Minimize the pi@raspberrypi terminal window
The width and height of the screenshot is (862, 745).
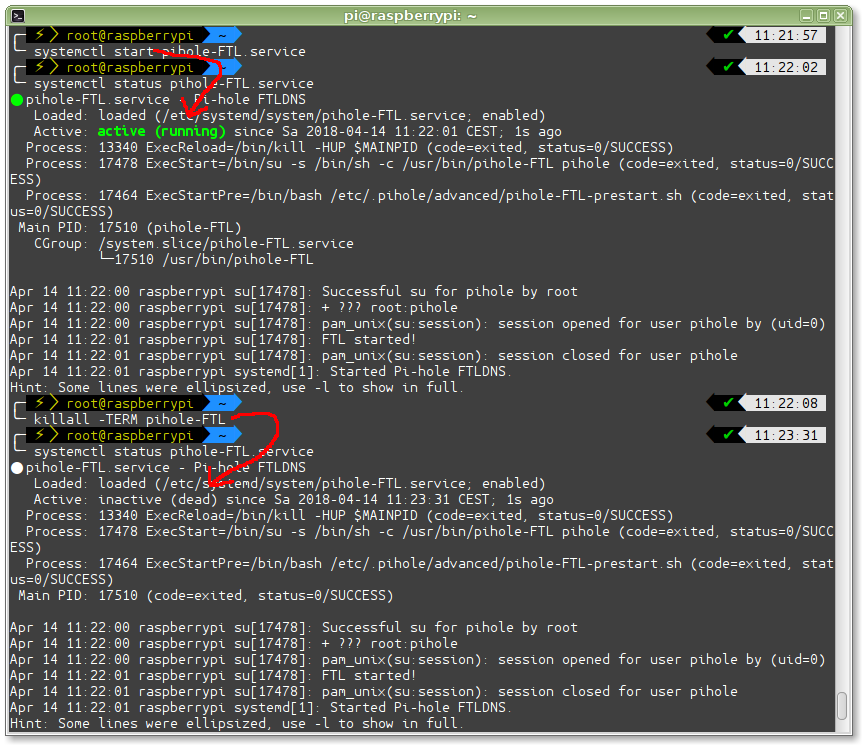click(806, 16)
